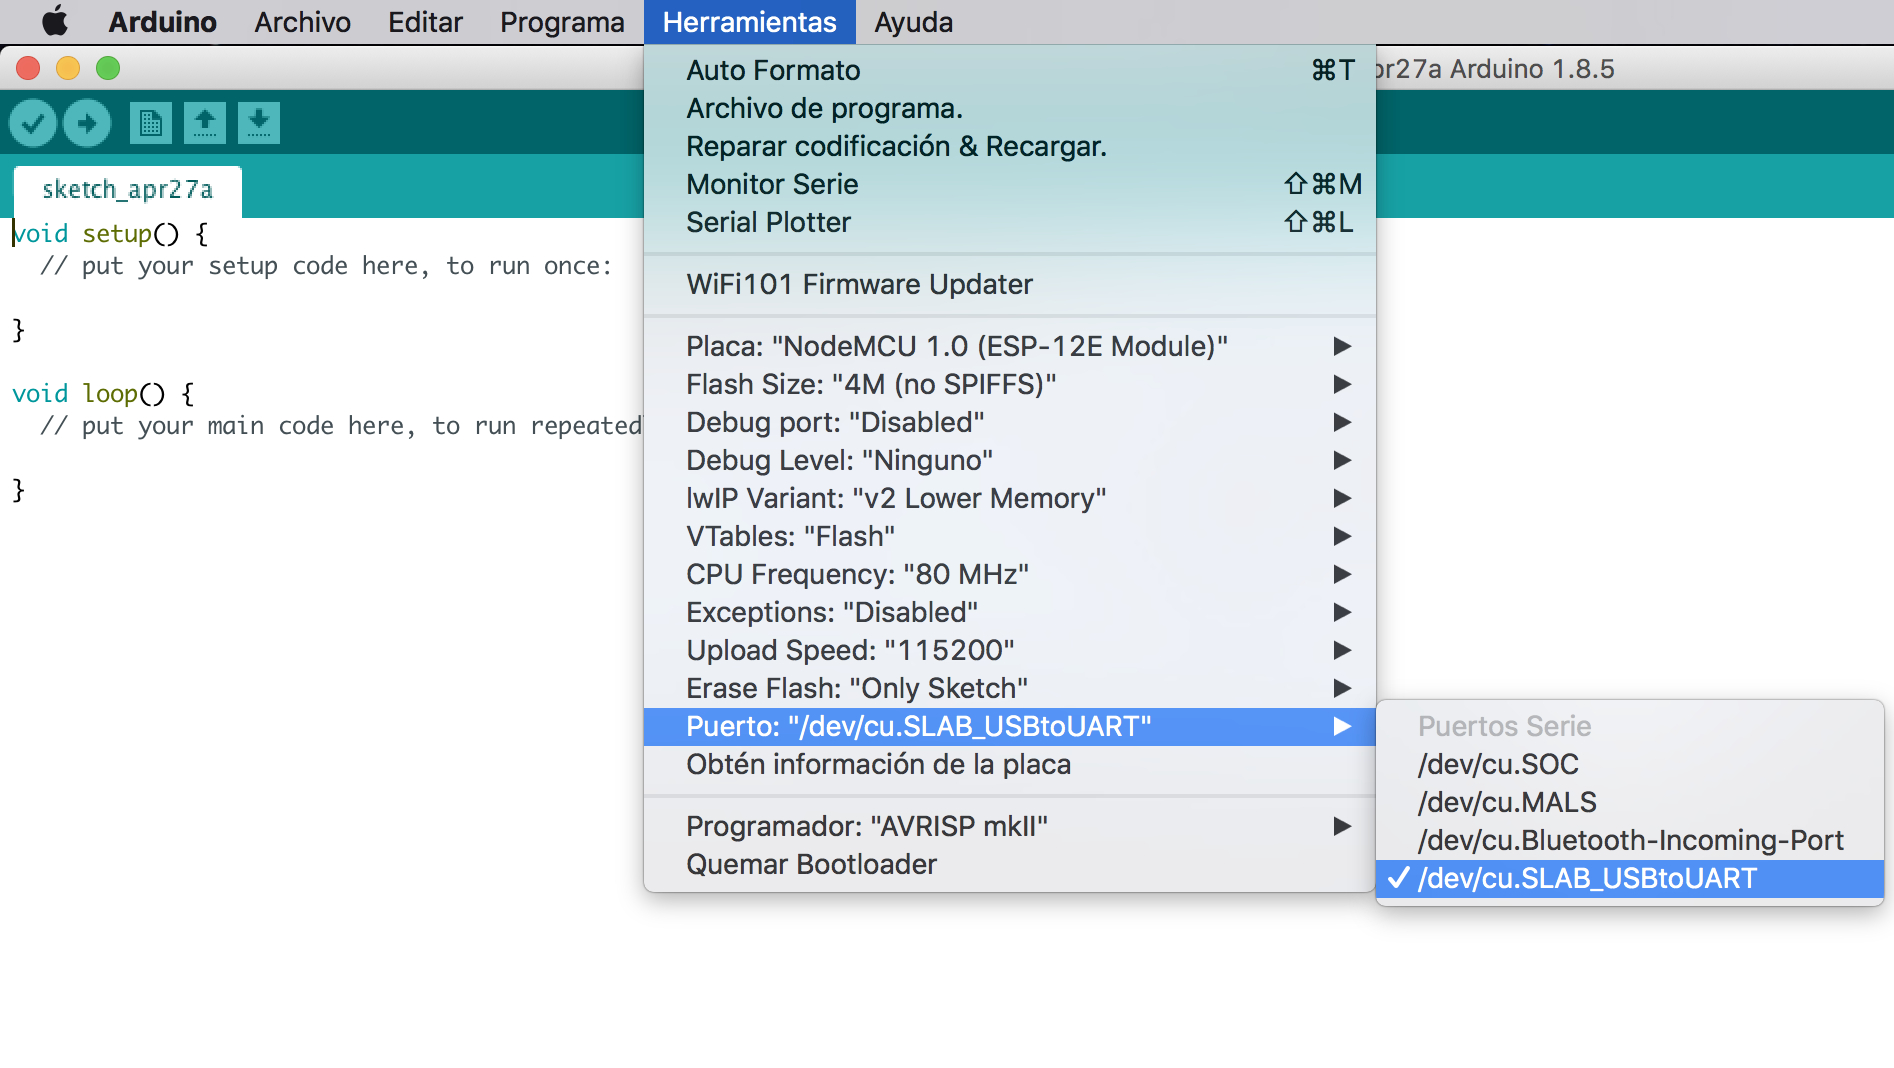Click the 'put your setup code here' comment
The width and height of the screenshot is (1894, 1068).
click(326, 266)
